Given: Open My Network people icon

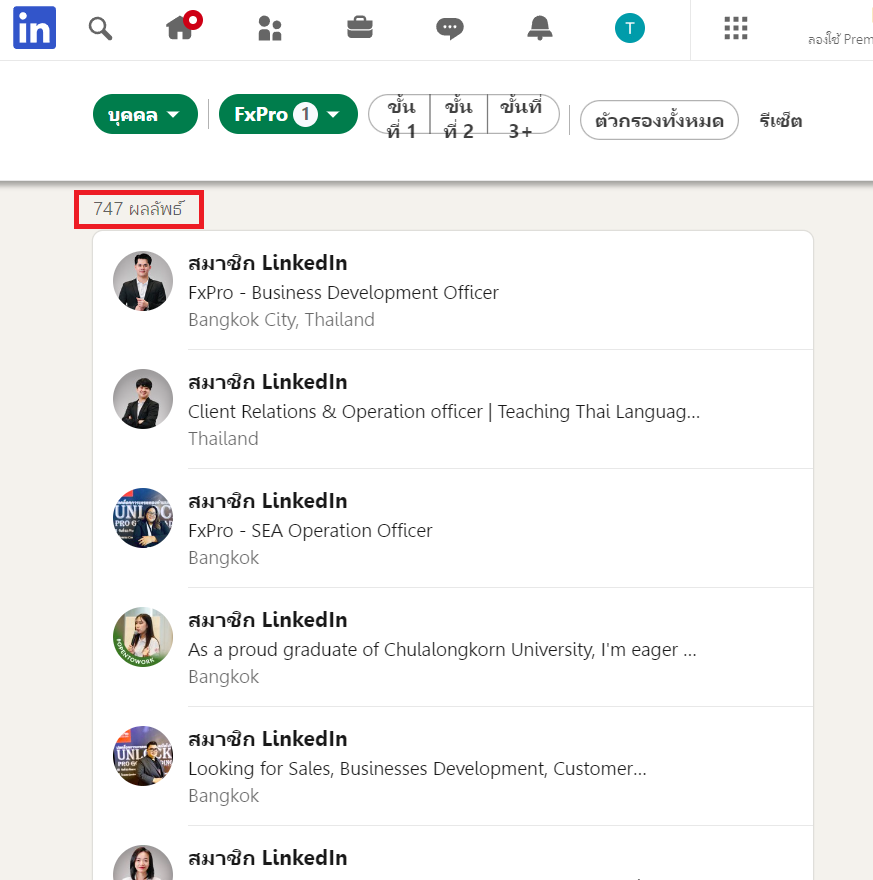Looking at the screenshot, I should [x=270, y=28].
